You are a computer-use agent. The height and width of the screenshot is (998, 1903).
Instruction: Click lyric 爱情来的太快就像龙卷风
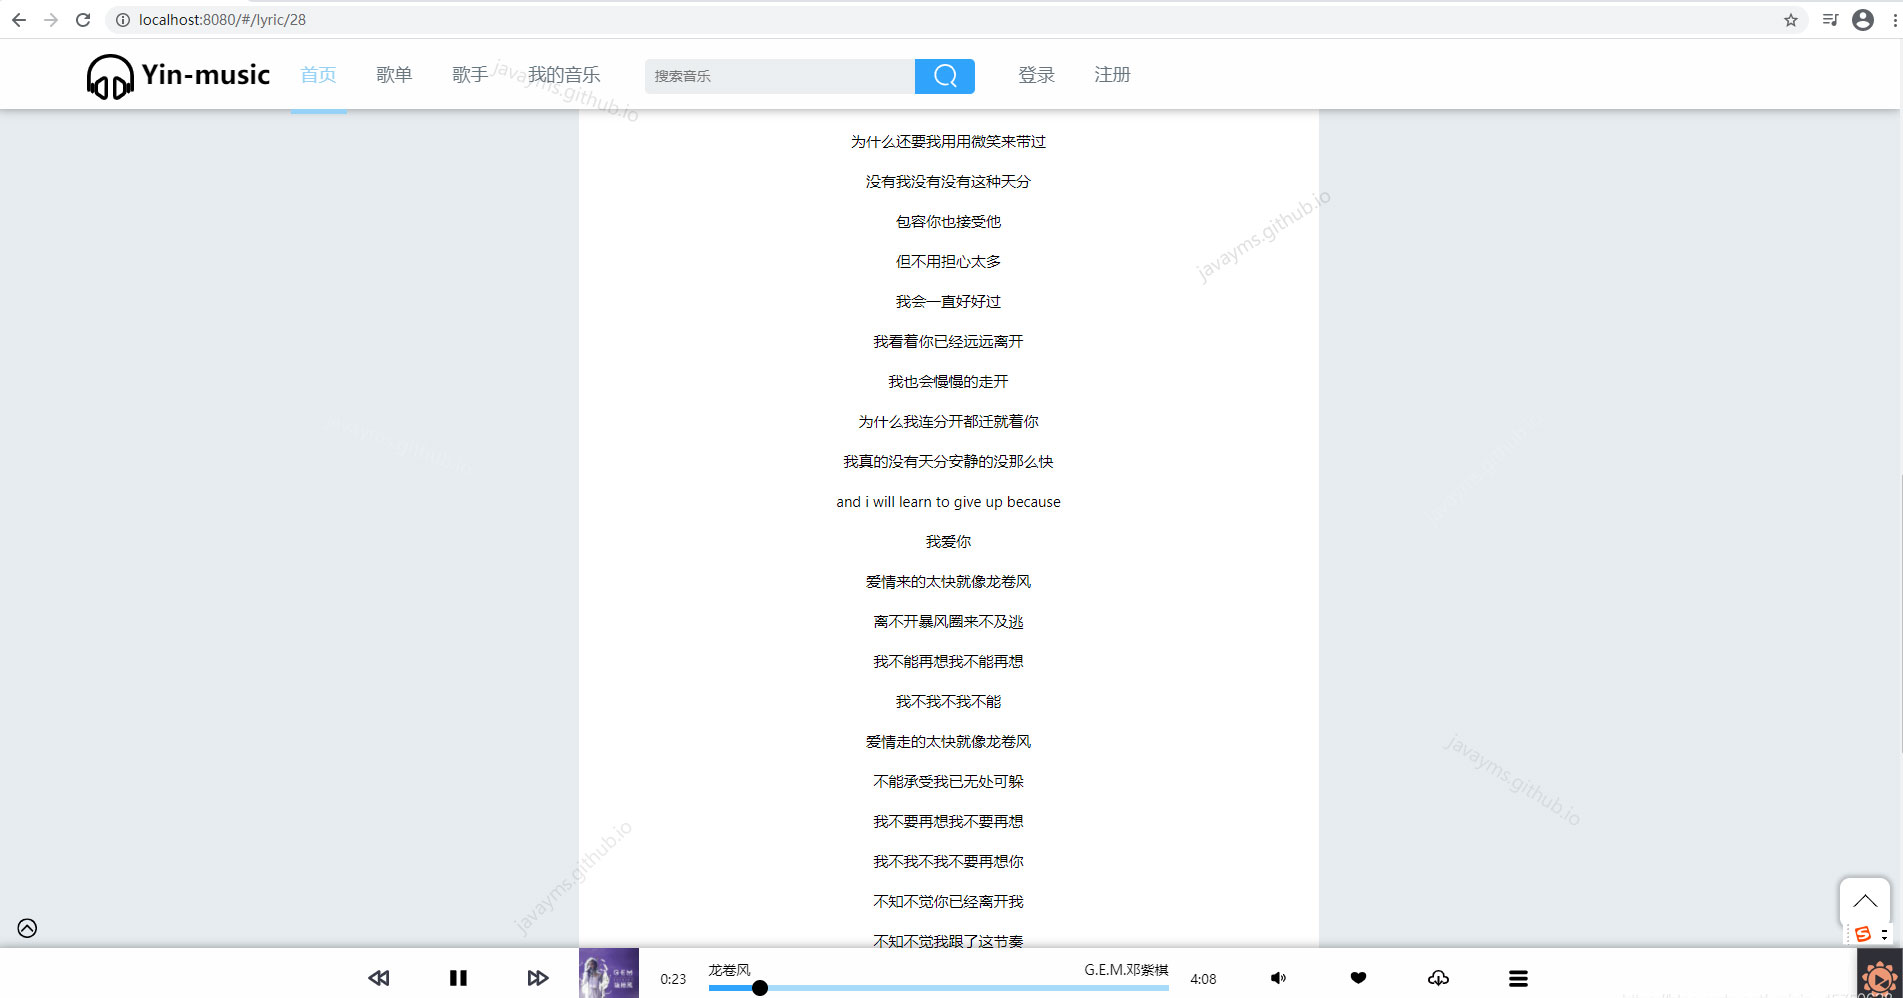click(x=948, y=582)
